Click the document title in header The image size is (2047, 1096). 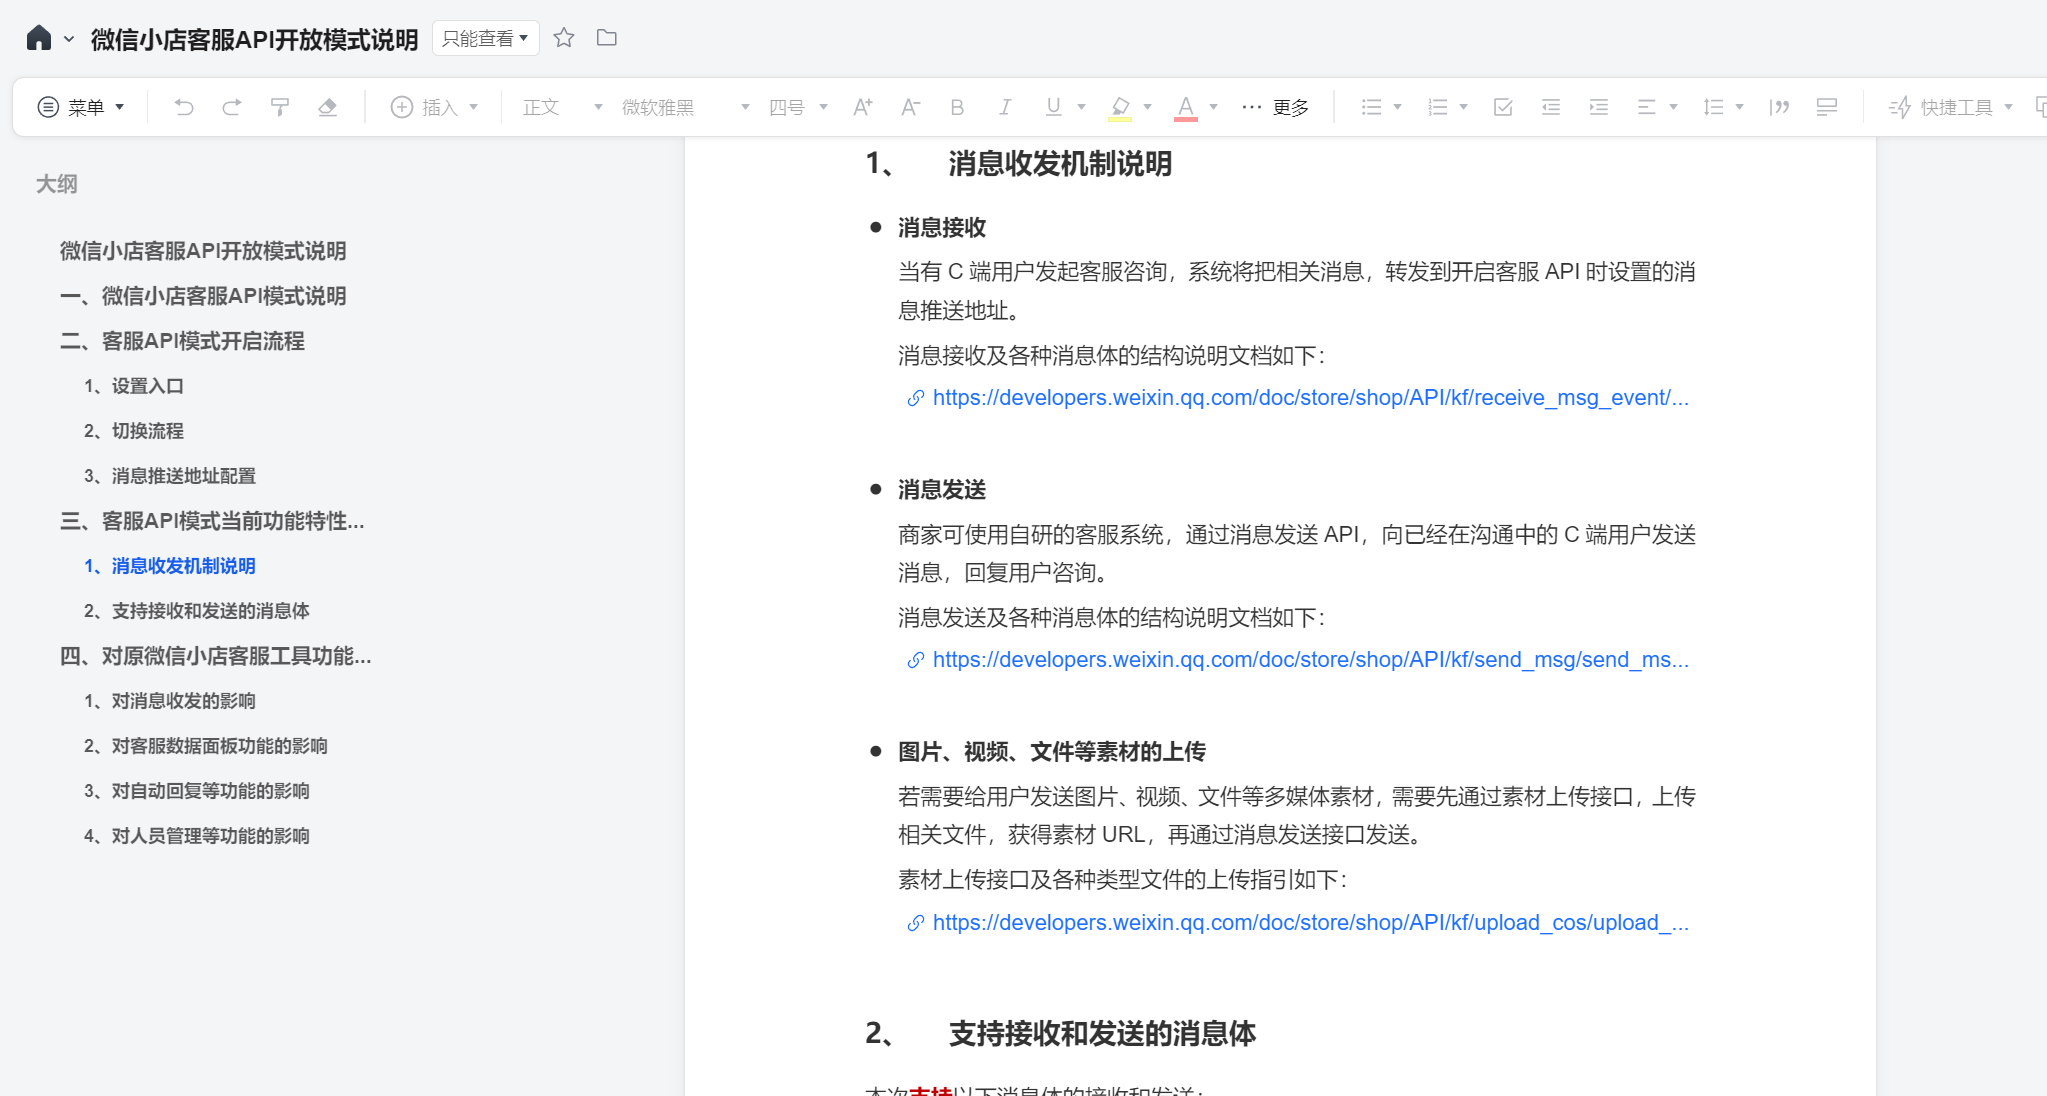[x=254, y=39]
